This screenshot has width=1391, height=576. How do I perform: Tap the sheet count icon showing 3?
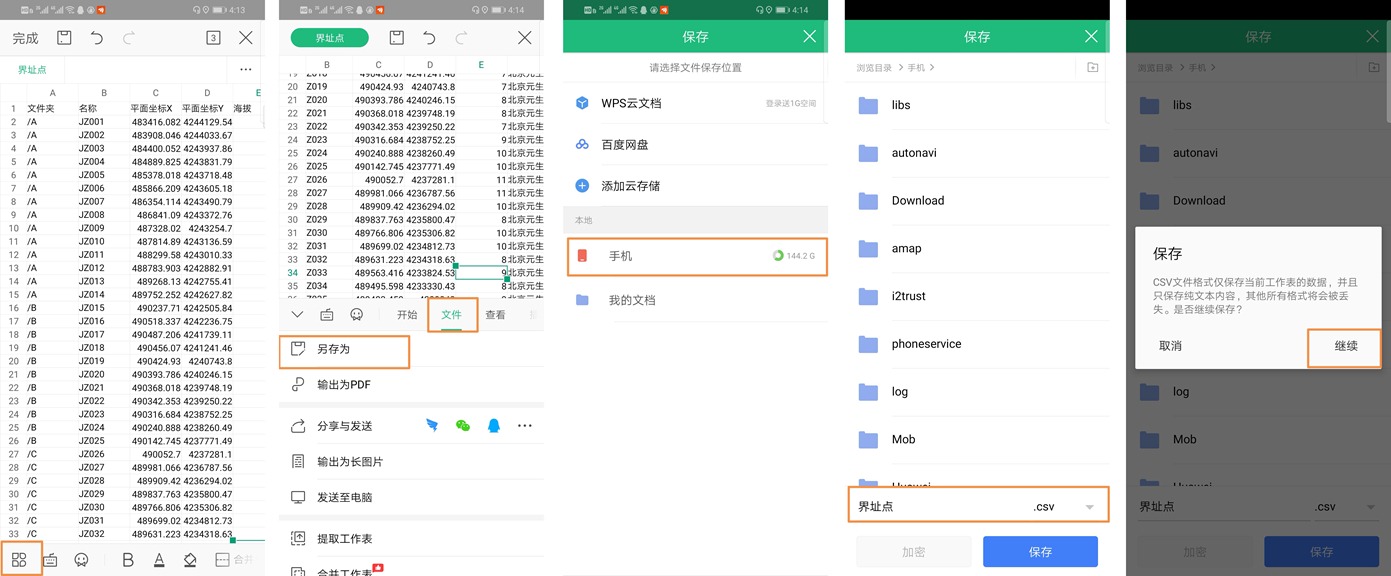tap(213, 38)
